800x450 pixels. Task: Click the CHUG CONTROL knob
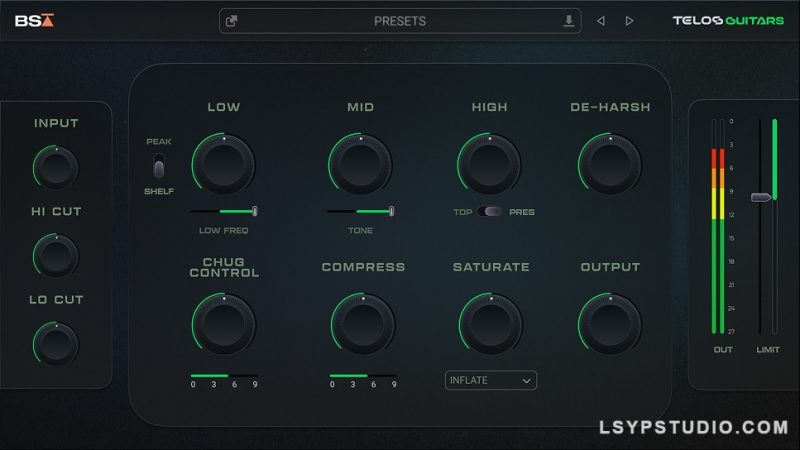pyautogui.click(x=223, y=324)
